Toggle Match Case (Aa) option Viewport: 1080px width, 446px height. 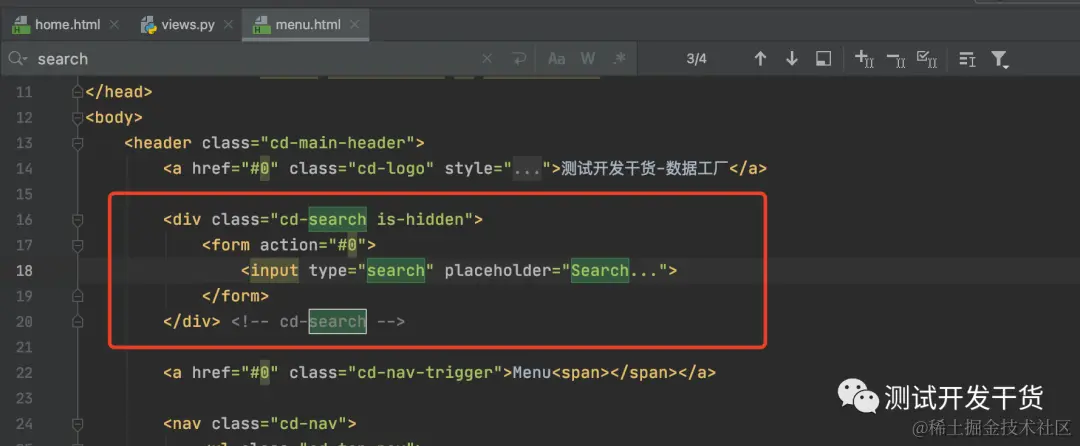click(556, 59)
